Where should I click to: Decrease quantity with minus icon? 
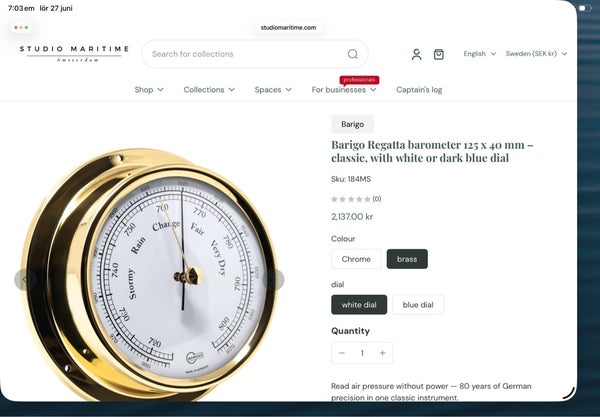(x=342, y=353)
